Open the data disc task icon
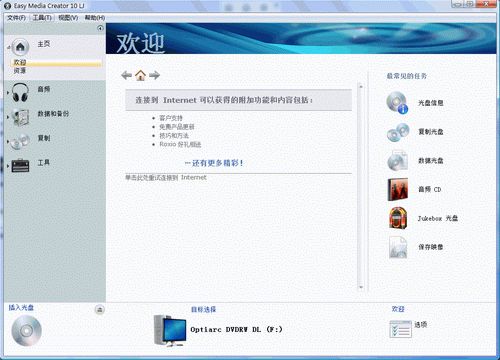Image resolution: width=500 pixels, height=360 pixels. pos(398,161)
